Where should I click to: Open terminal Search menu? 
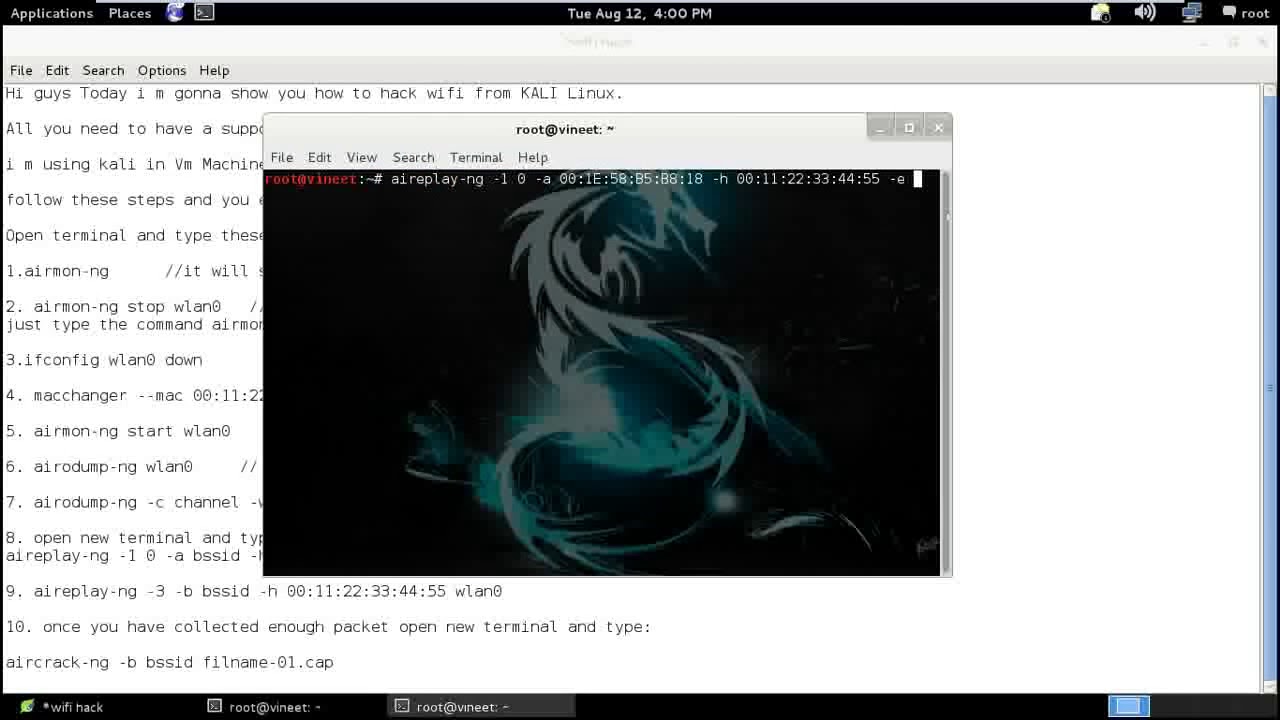coord(413,157)
